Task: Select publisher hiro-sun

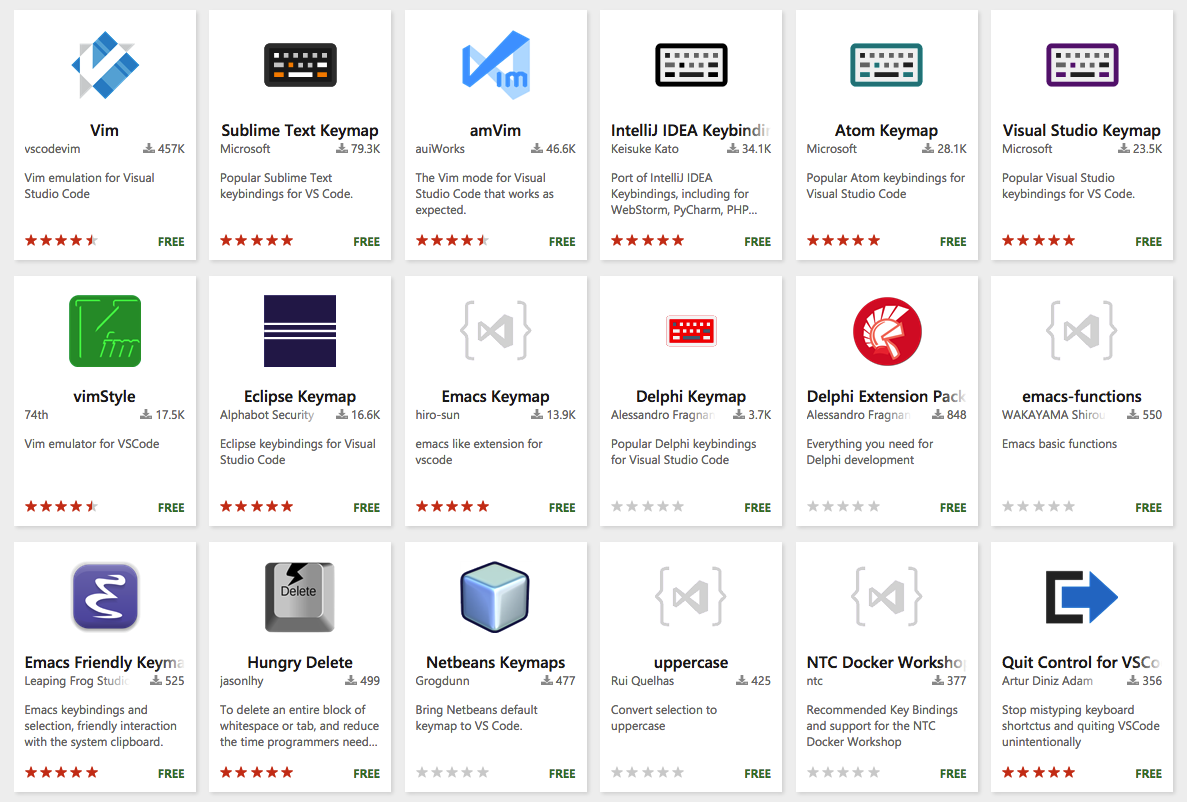Action: coord(438,415)
